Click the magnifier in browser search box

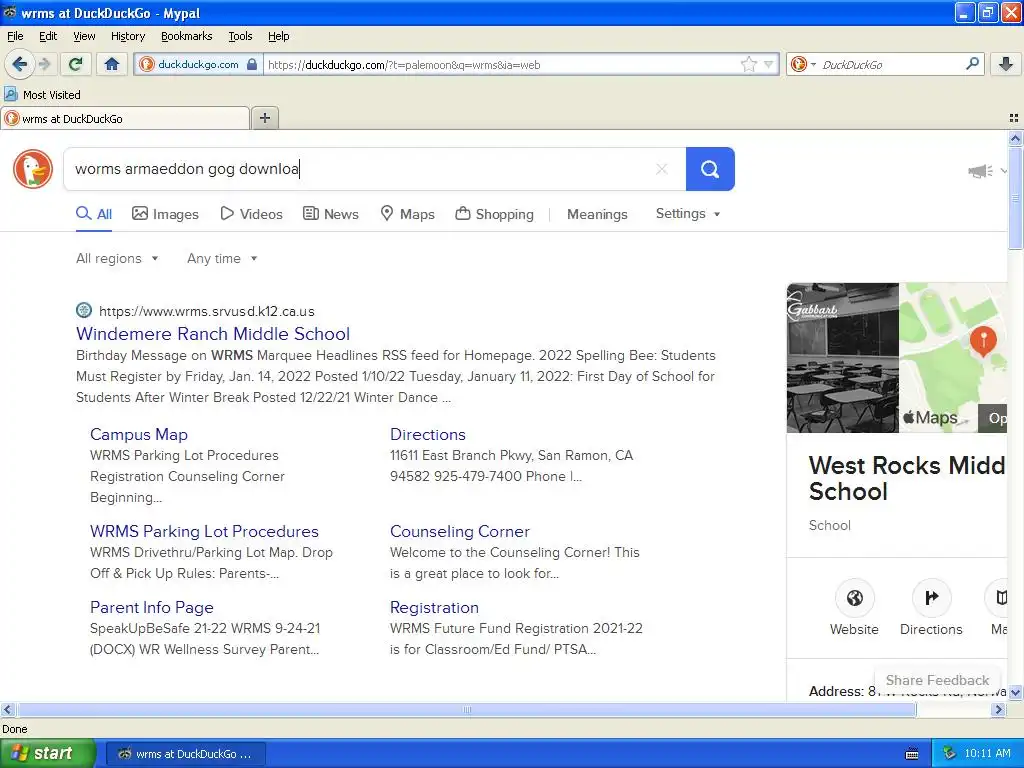point(972,64)
